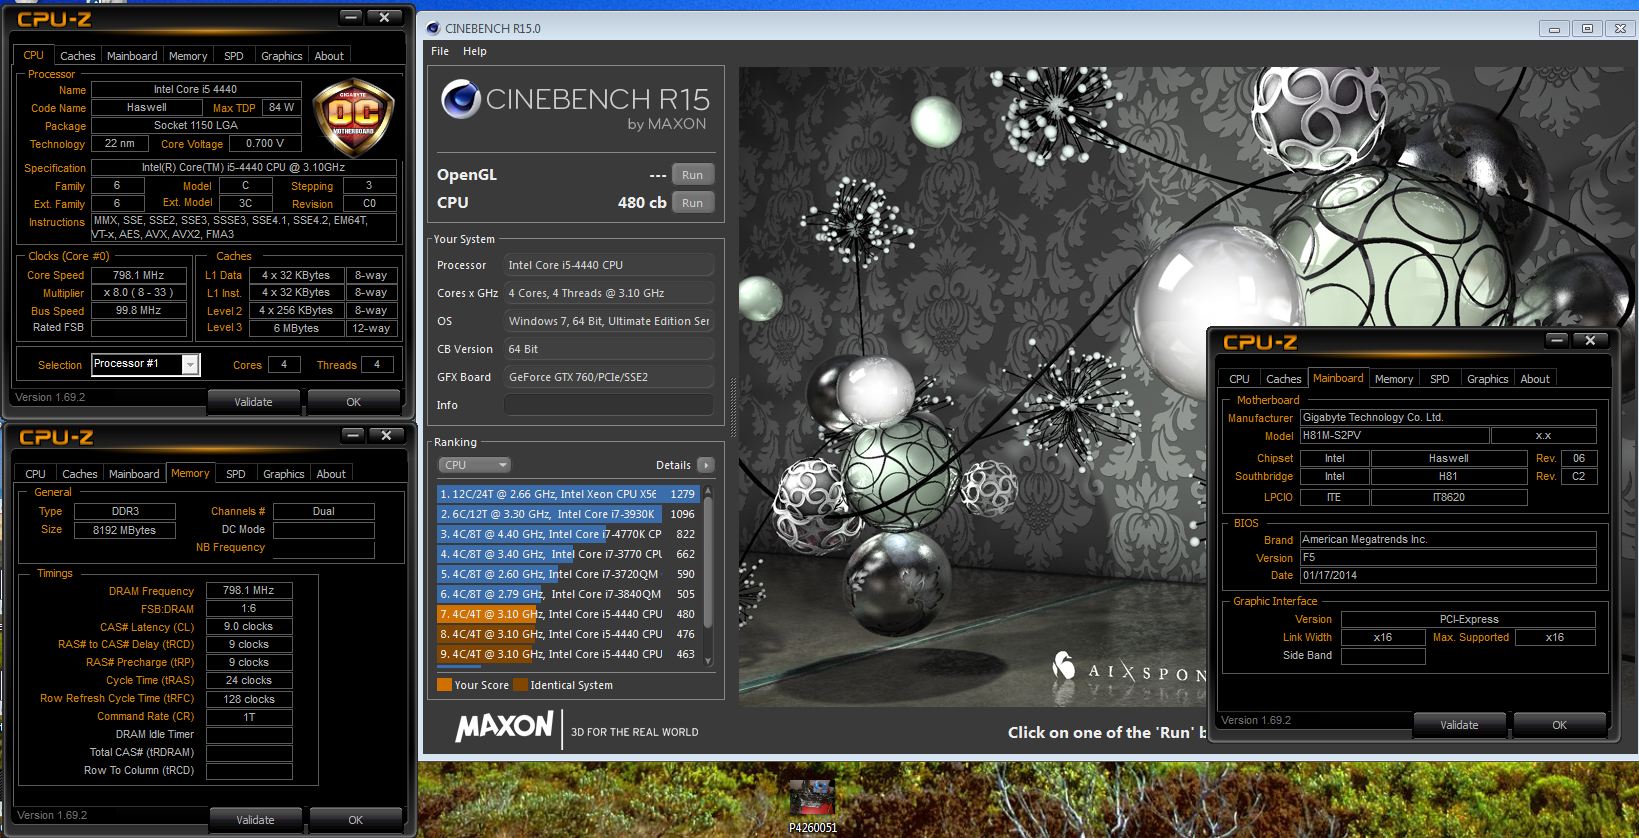Open Memory tab in Mainboard CPU-Z window
The width and height of the screenshot is (1639, 838).
click(x=1393, y=379)
